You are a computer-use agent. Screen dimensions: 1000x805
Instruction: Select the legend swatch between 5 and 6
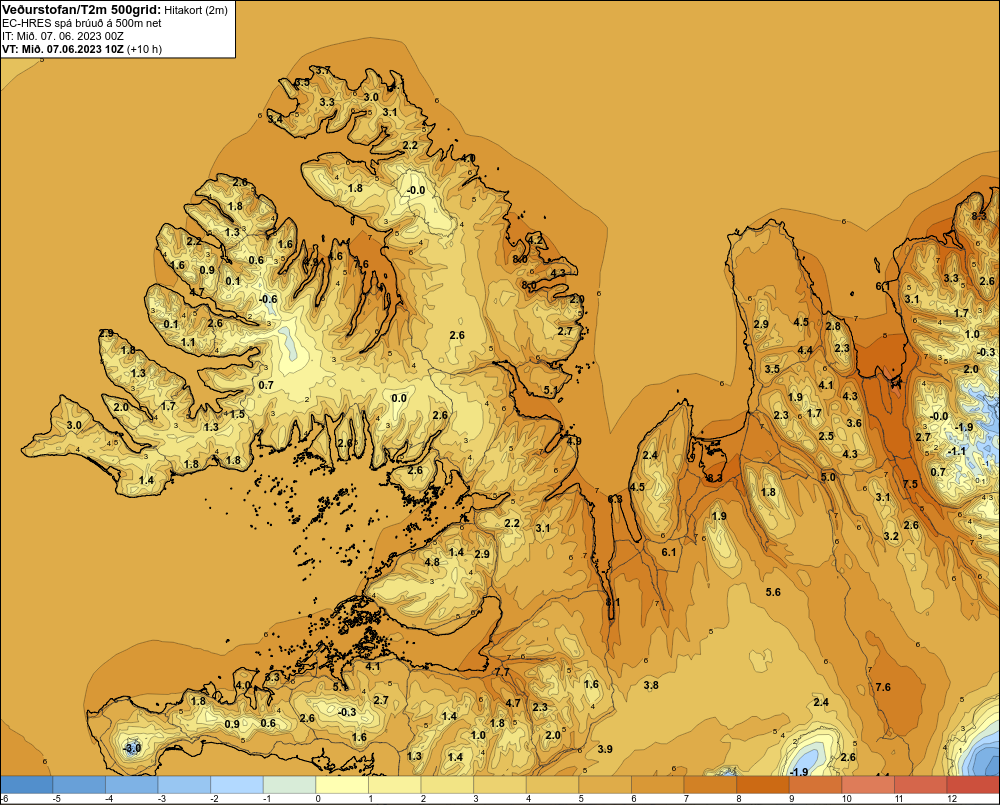605,784
